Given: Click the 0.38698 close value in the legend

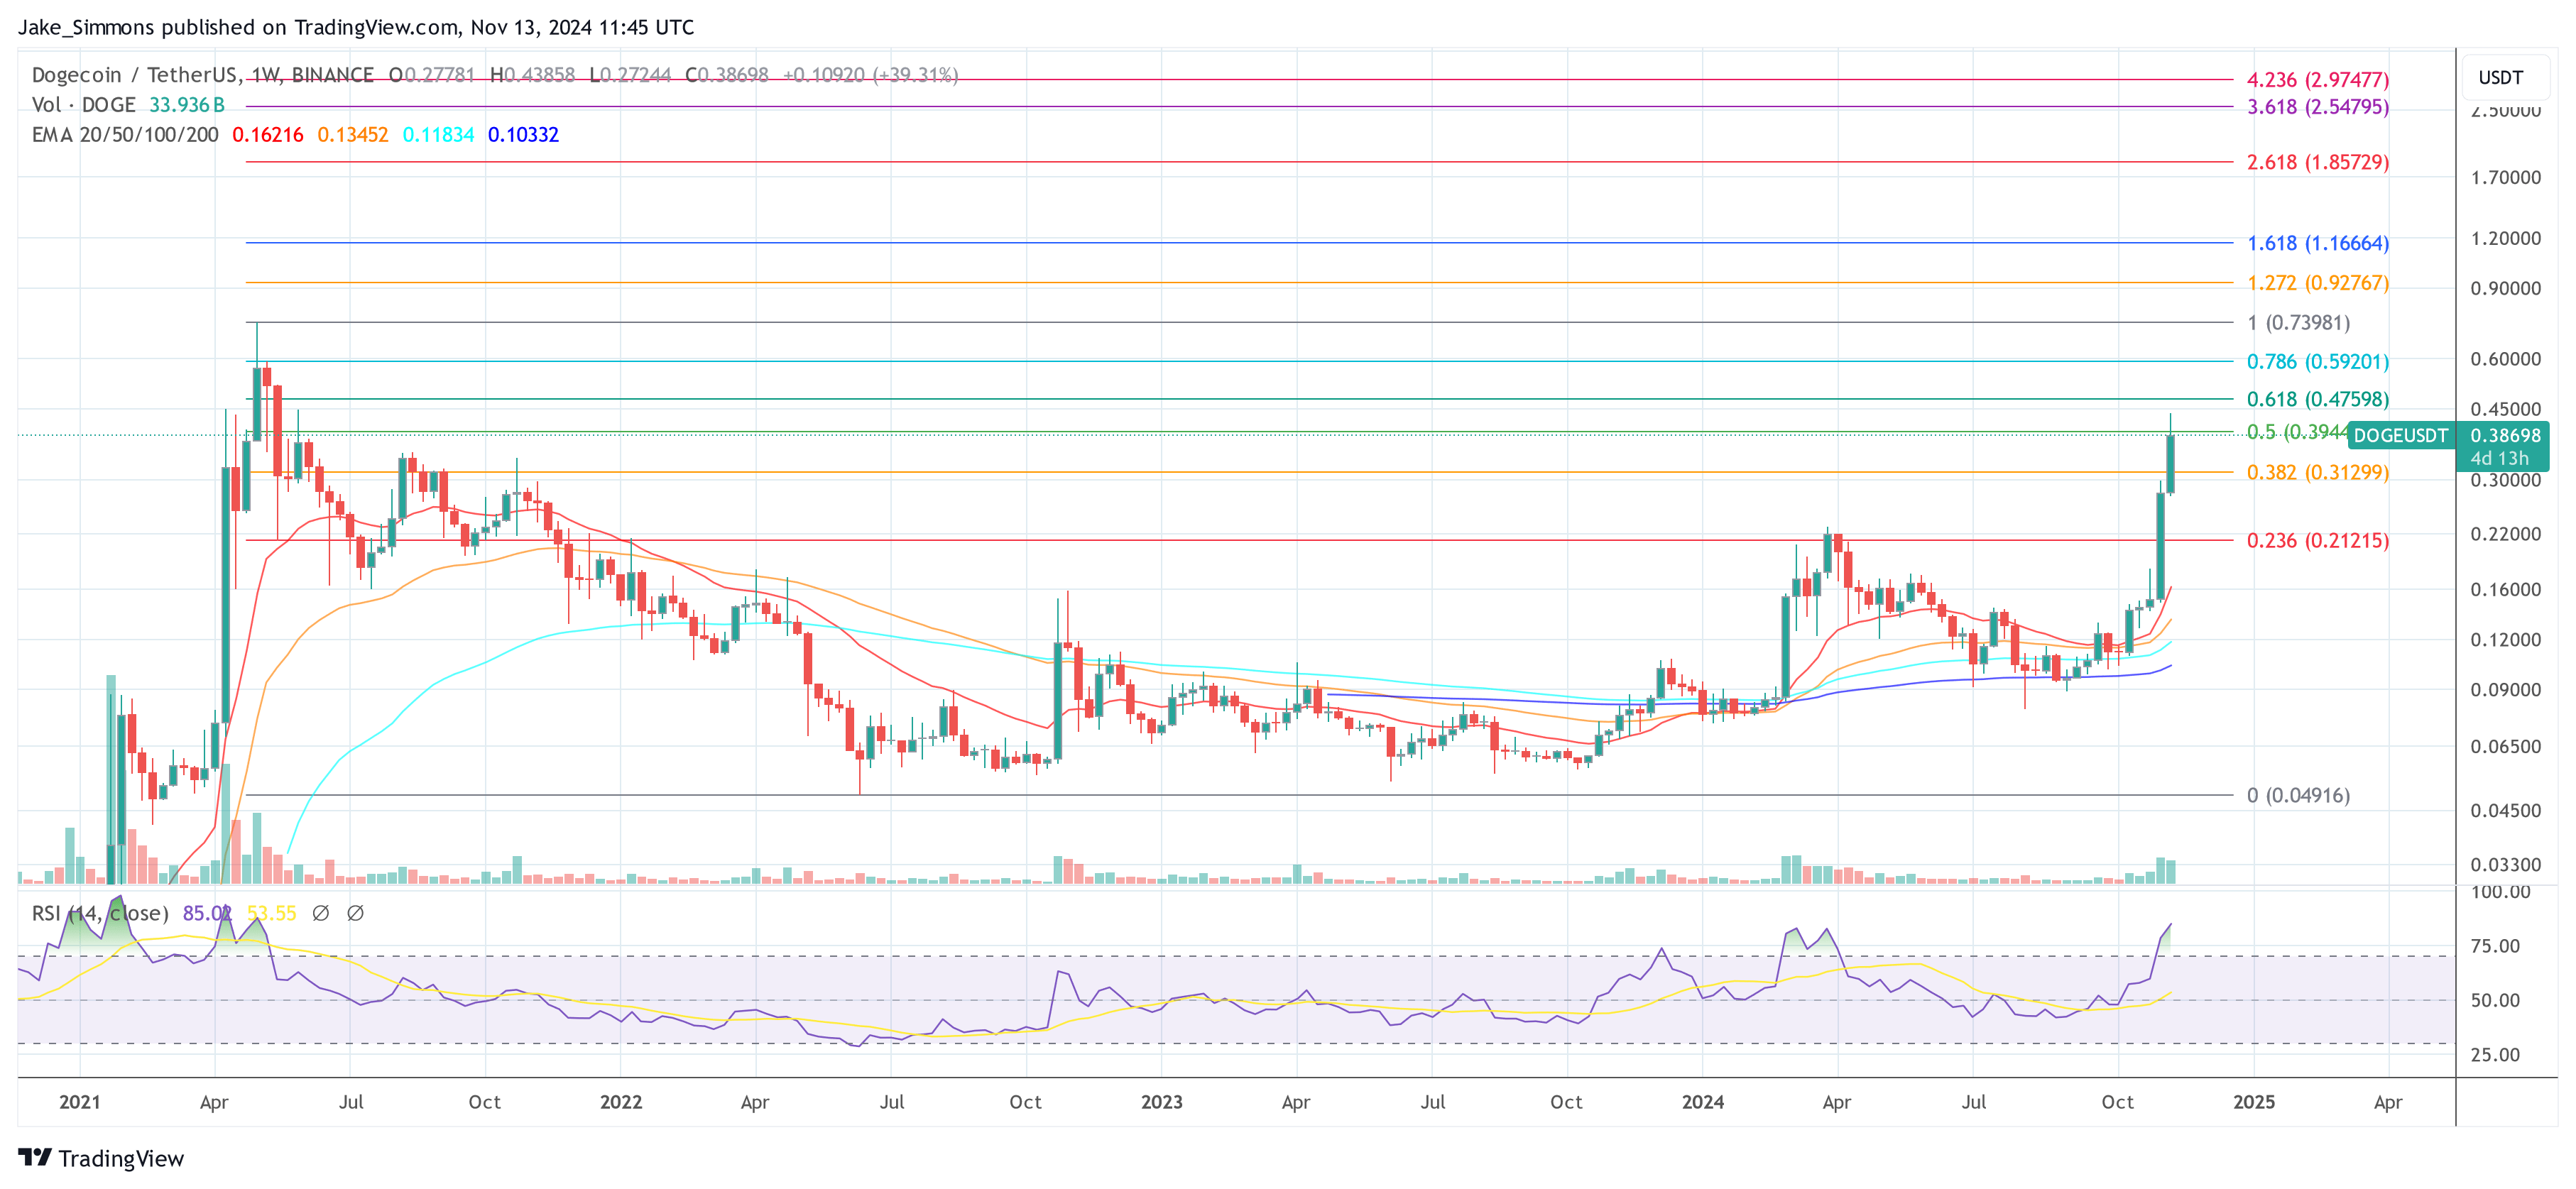Looking at the screenshot, I should coord(732,74).
